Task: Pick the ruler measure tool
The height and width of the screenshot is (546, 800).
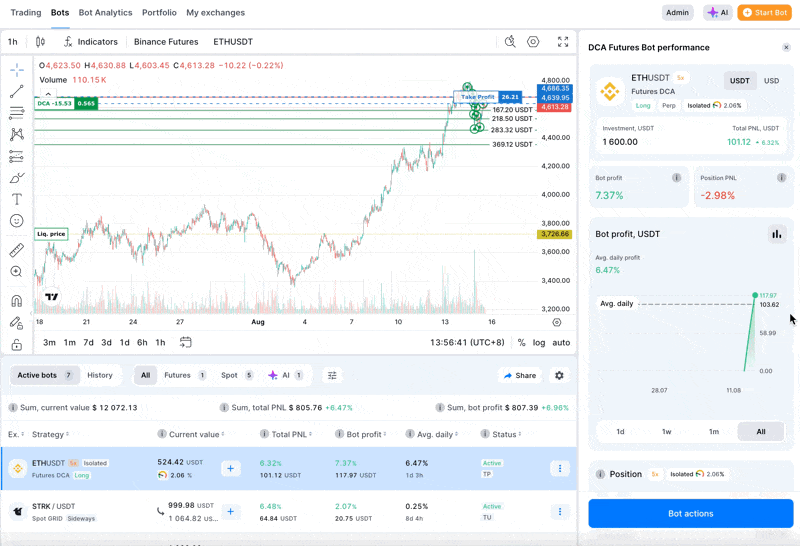Action: point(17,250)
